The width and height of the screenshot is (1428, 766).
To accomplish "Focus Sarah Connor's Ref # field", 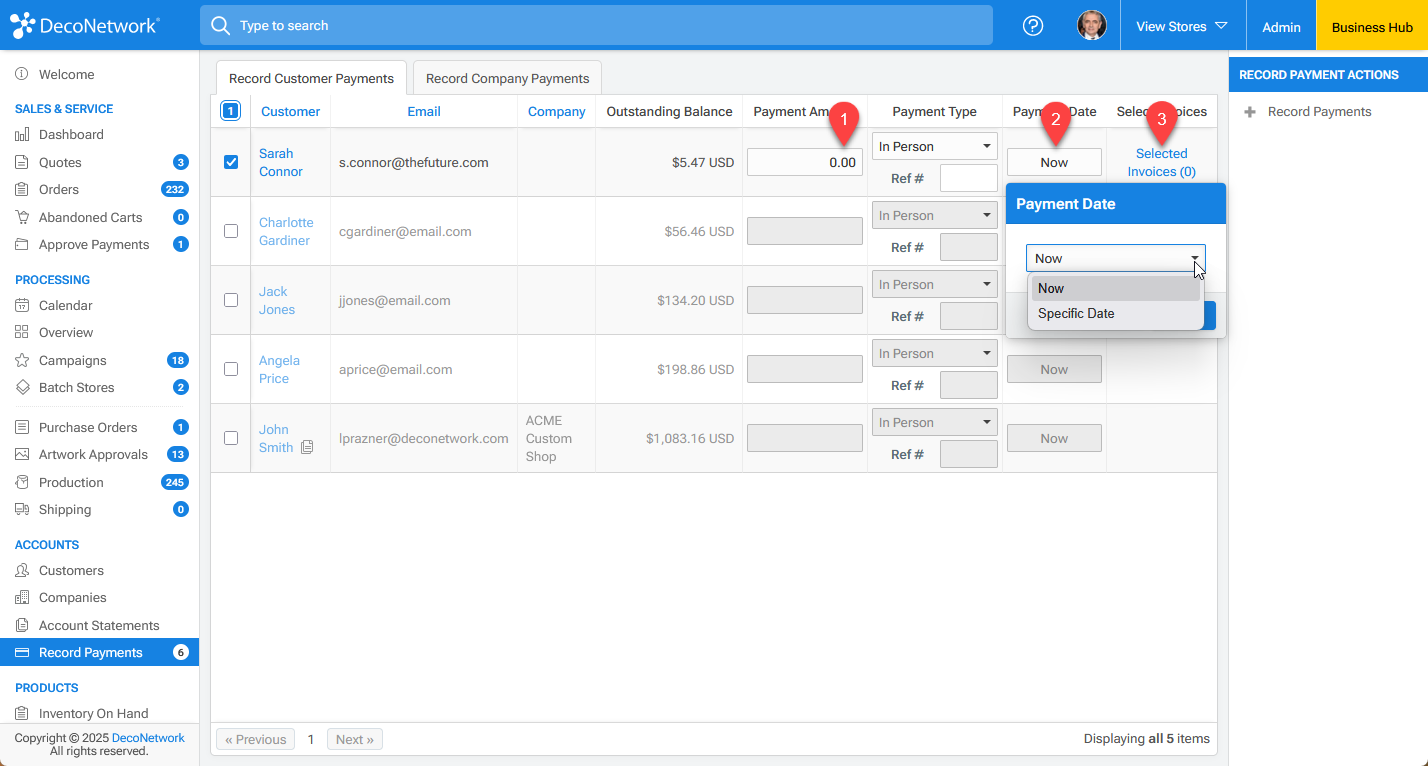I will [968, 178].
